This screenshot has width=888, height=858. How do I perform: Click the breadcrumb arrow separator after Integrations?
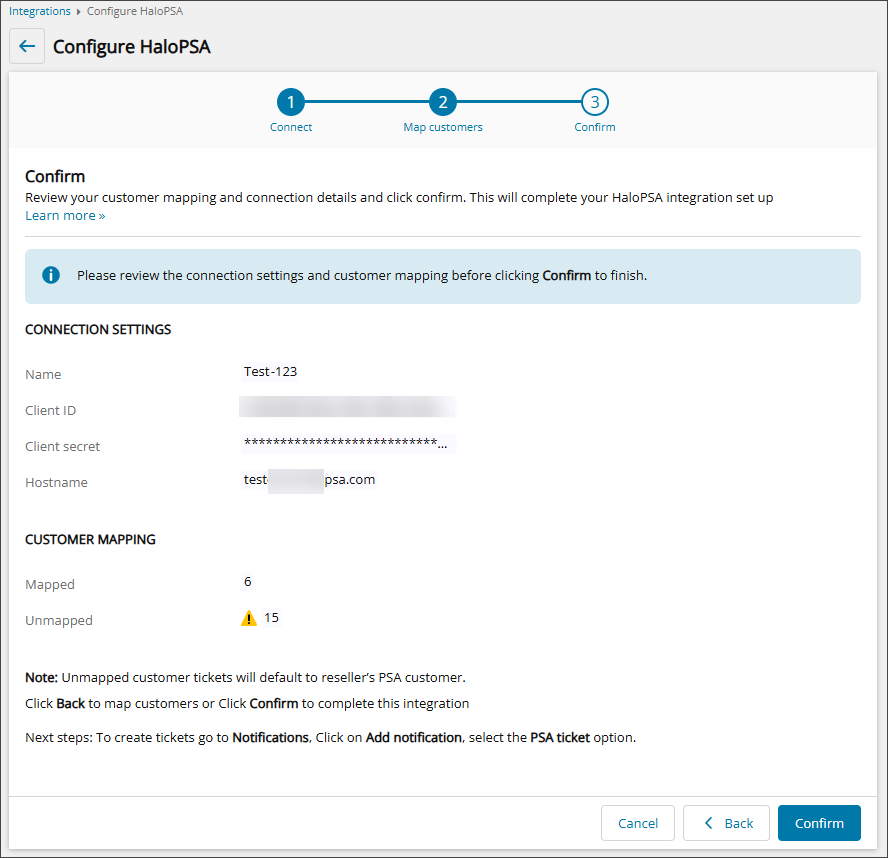pyautogui.click(x=79, y=12)
